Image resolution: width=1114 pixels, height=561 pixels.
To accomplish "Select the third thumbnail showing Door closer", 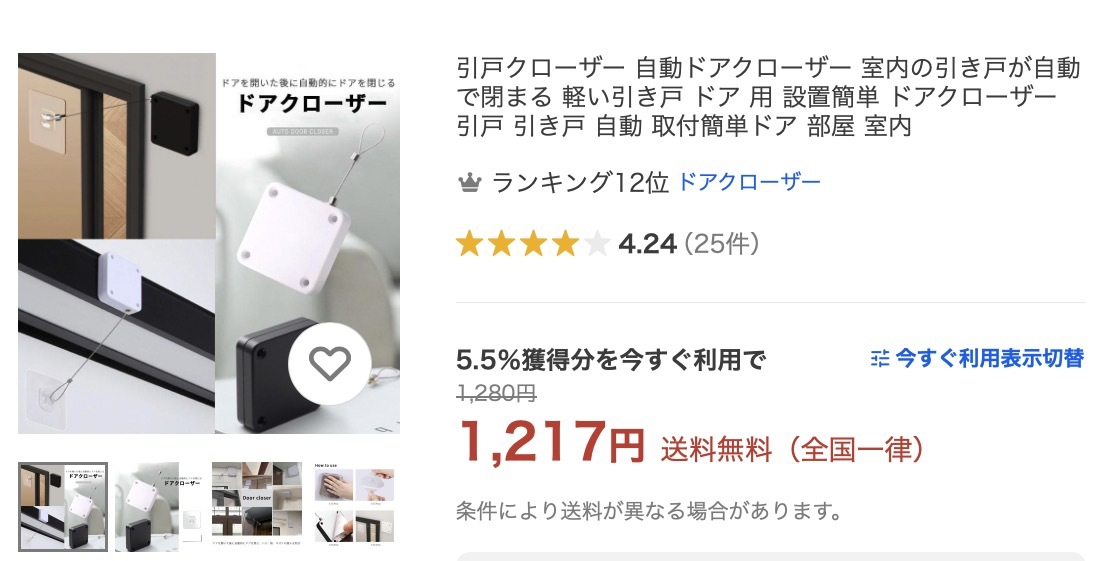I will coord(256,507).
